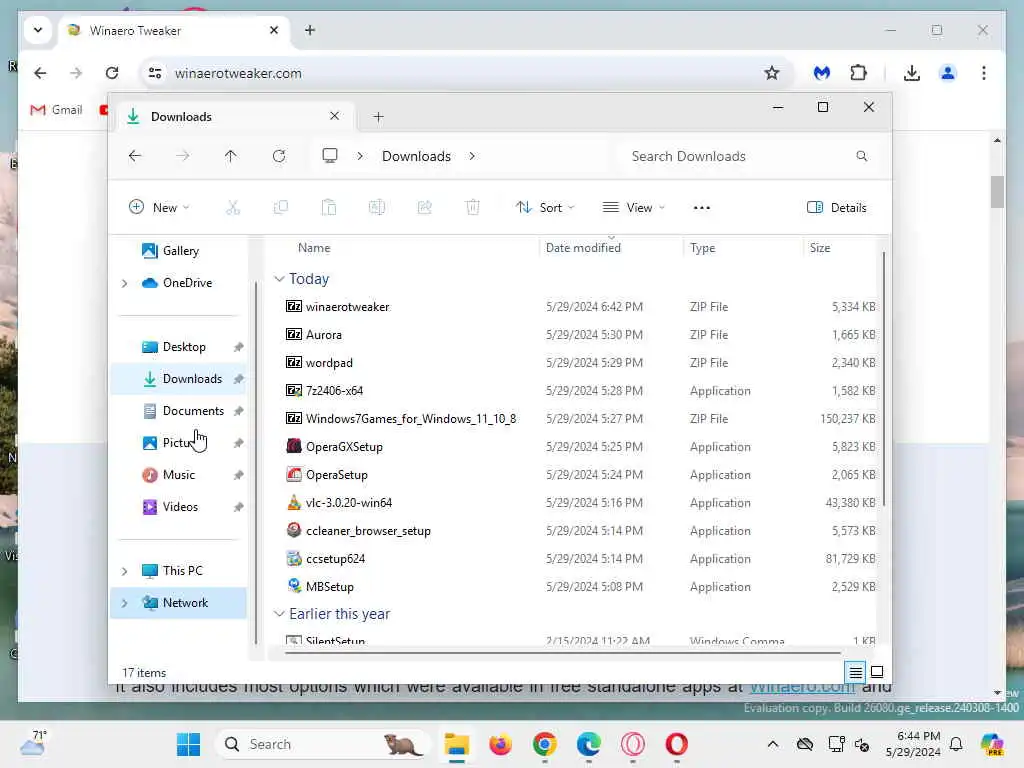Screen dimensions: 1024x768
Task: Collapse the Earlier this year group
Action: tap(279, 614)
